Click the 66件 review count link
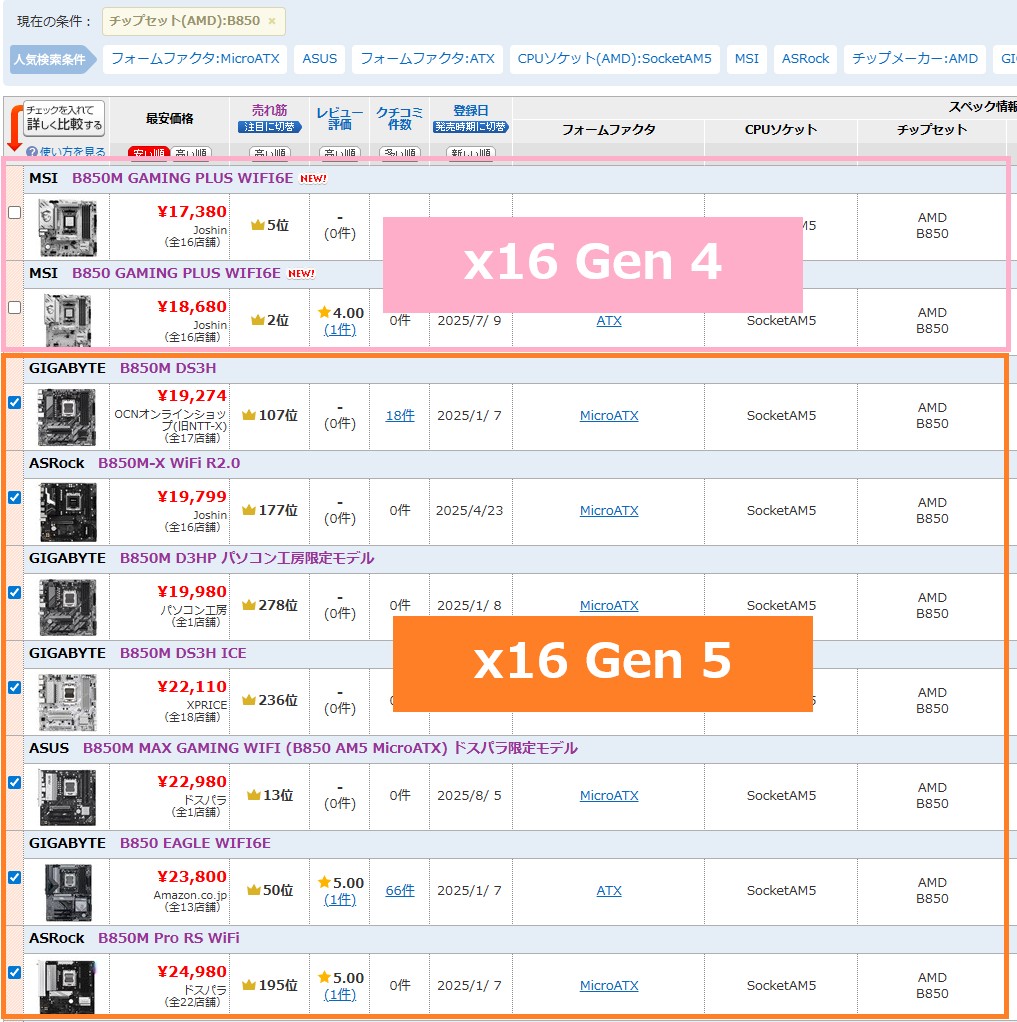 pos(399,890)
